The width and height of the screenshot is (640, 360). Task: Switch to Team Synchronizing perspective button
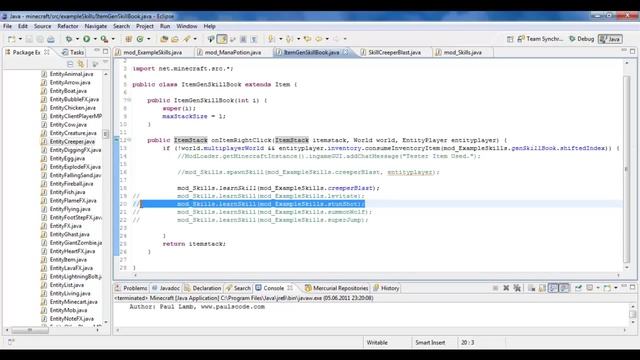[540, 39]
